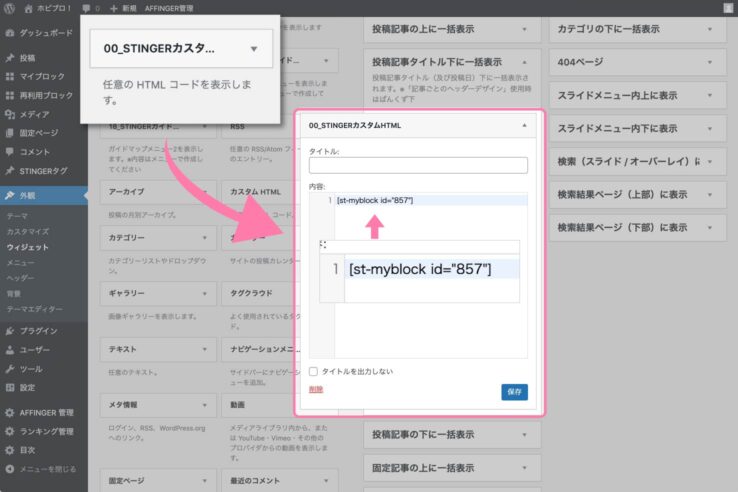Click the プラグイン icon
The image size is (738, 492).
10,331
